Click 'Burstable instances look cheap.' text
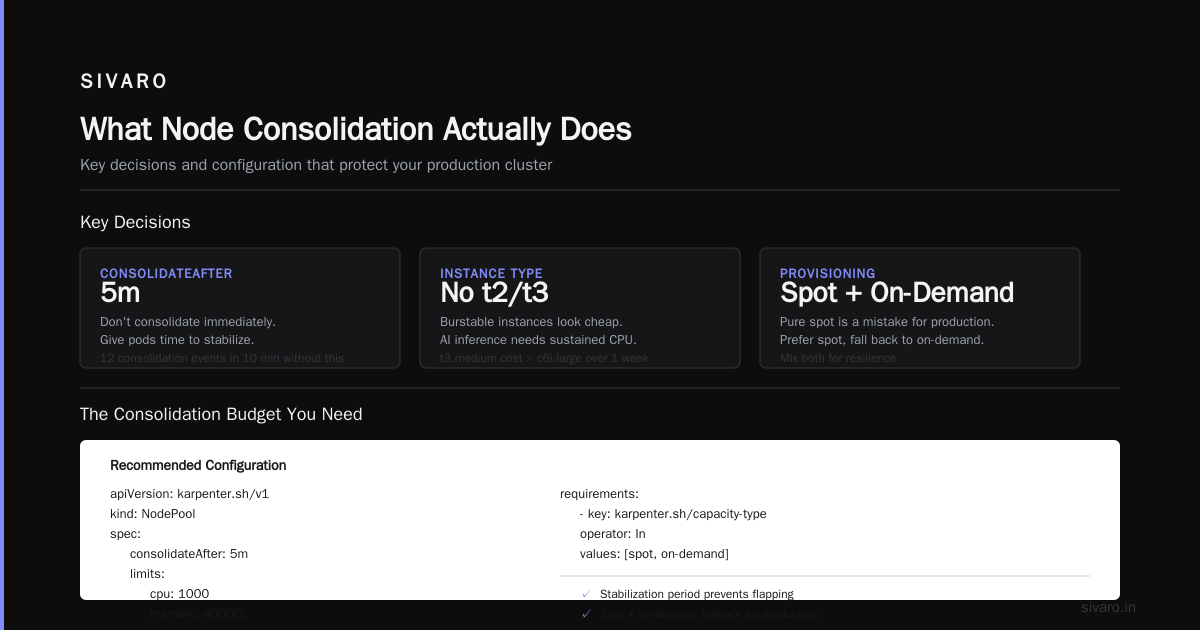The image size is (1200, 630). coord(531,322)
